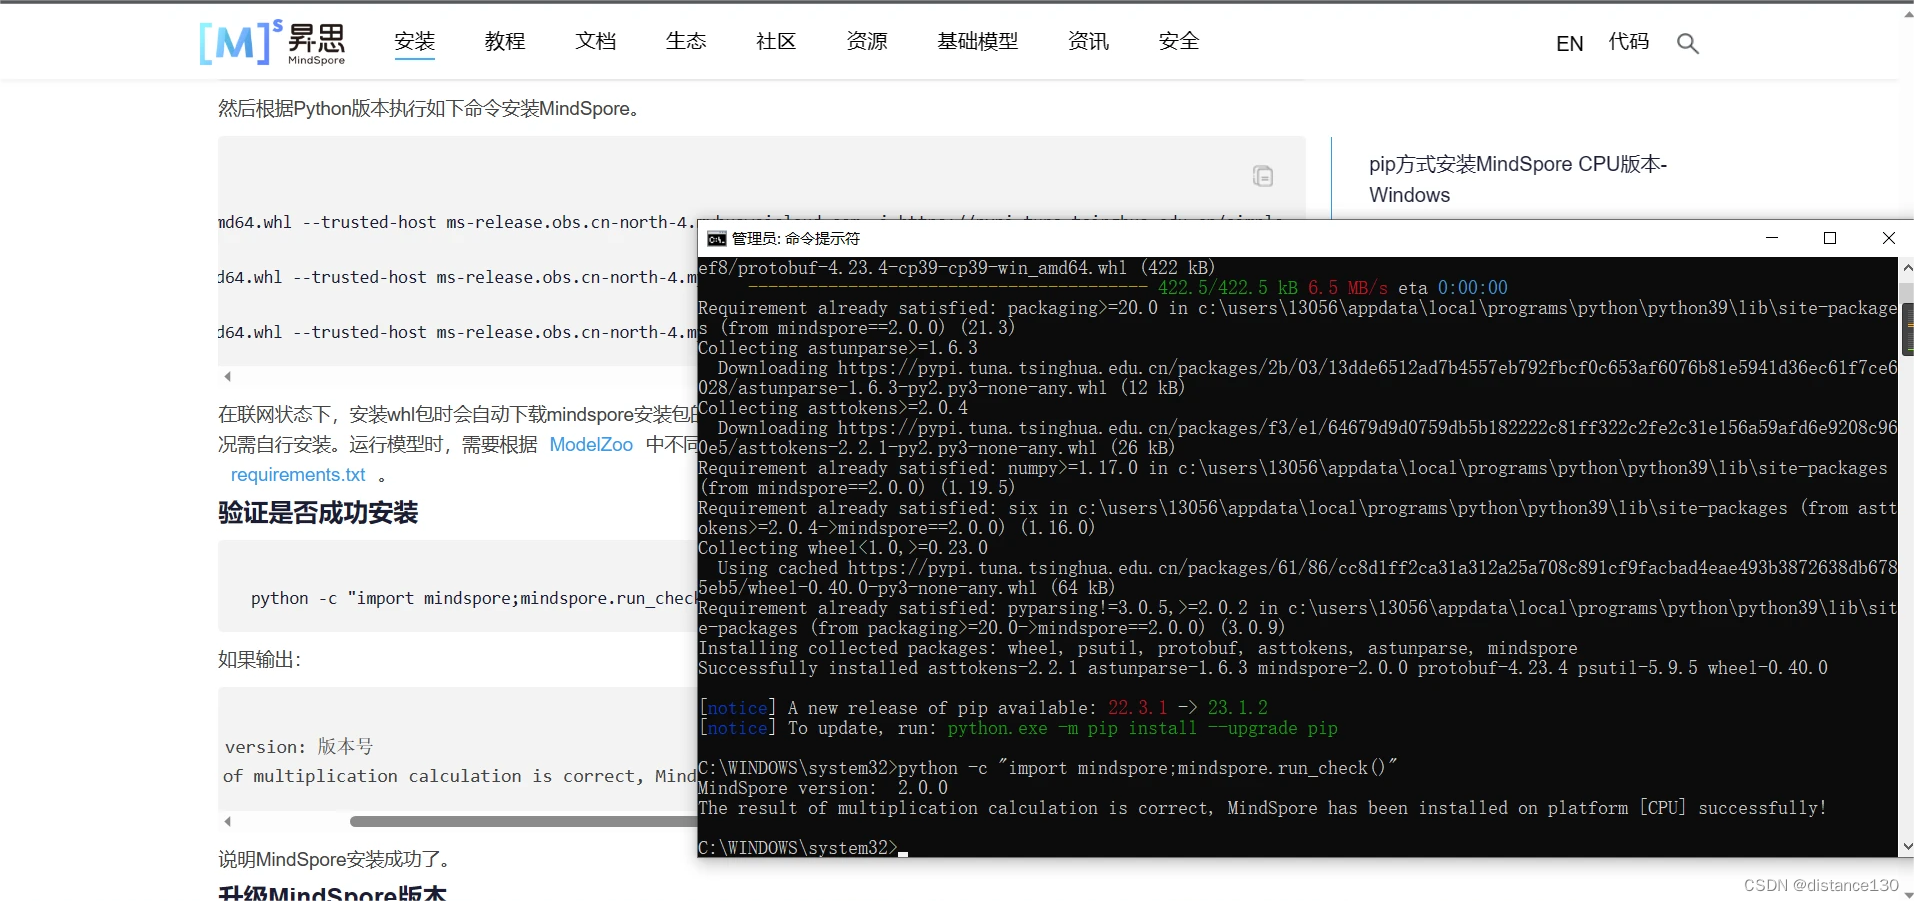
Task: Click the 说明MindSpore安装成功了 sentence
Action: tap(334, 859)
